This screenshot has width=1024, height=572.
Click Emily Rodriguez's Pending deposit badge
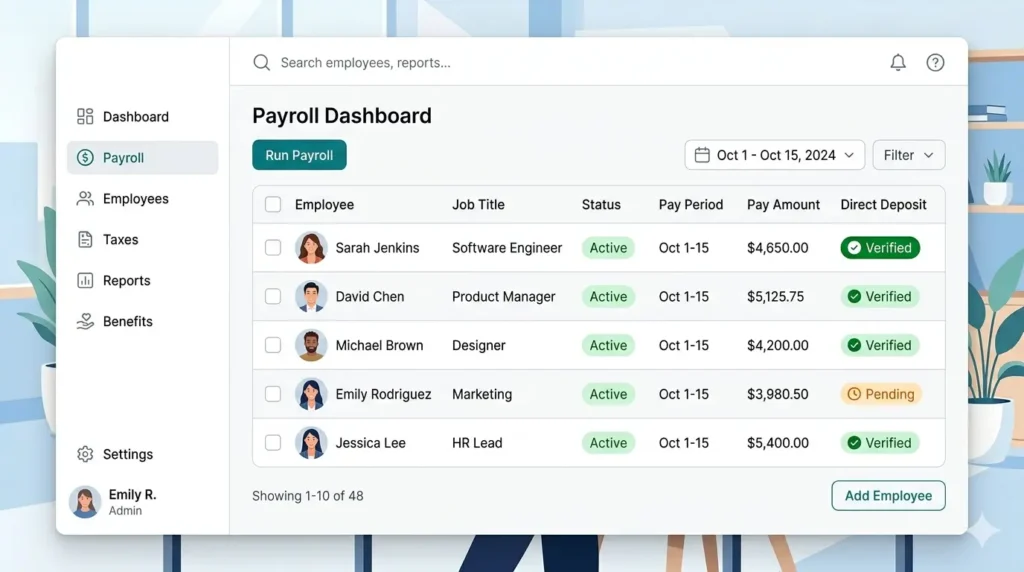pos(880,394)
